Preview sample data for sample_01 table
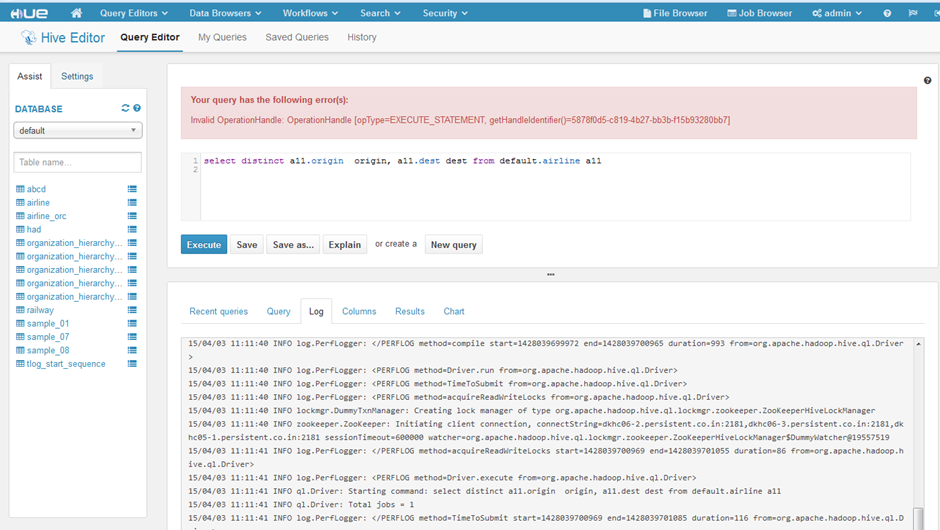 click(132, 323)
